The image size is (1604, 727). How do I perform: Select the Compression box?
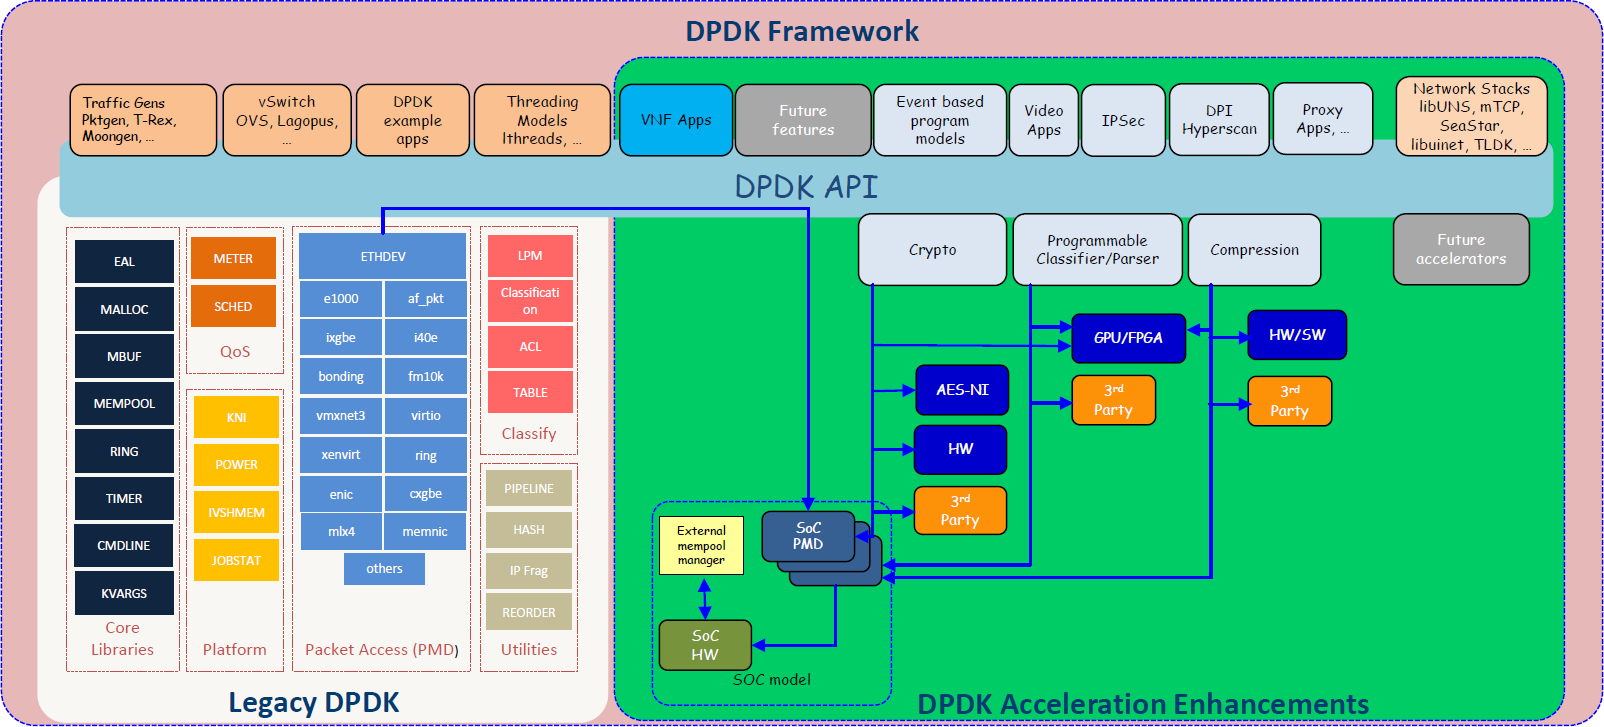(x=1255, y=250)
